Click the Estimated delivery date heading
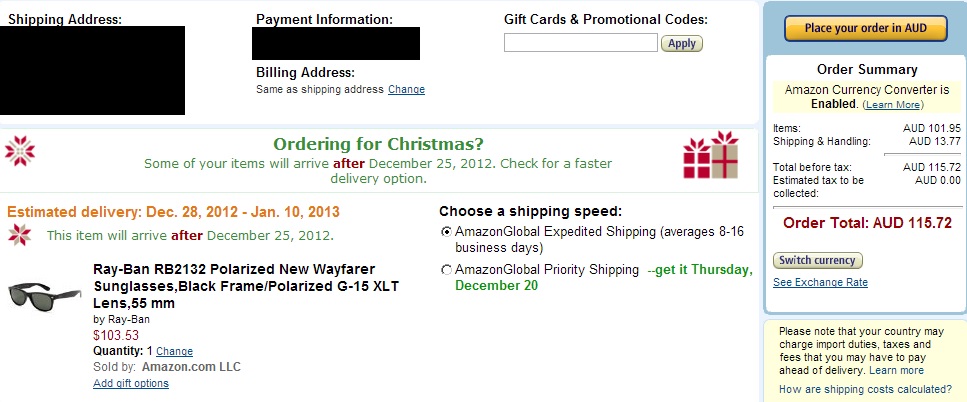 tap(173, 212)
